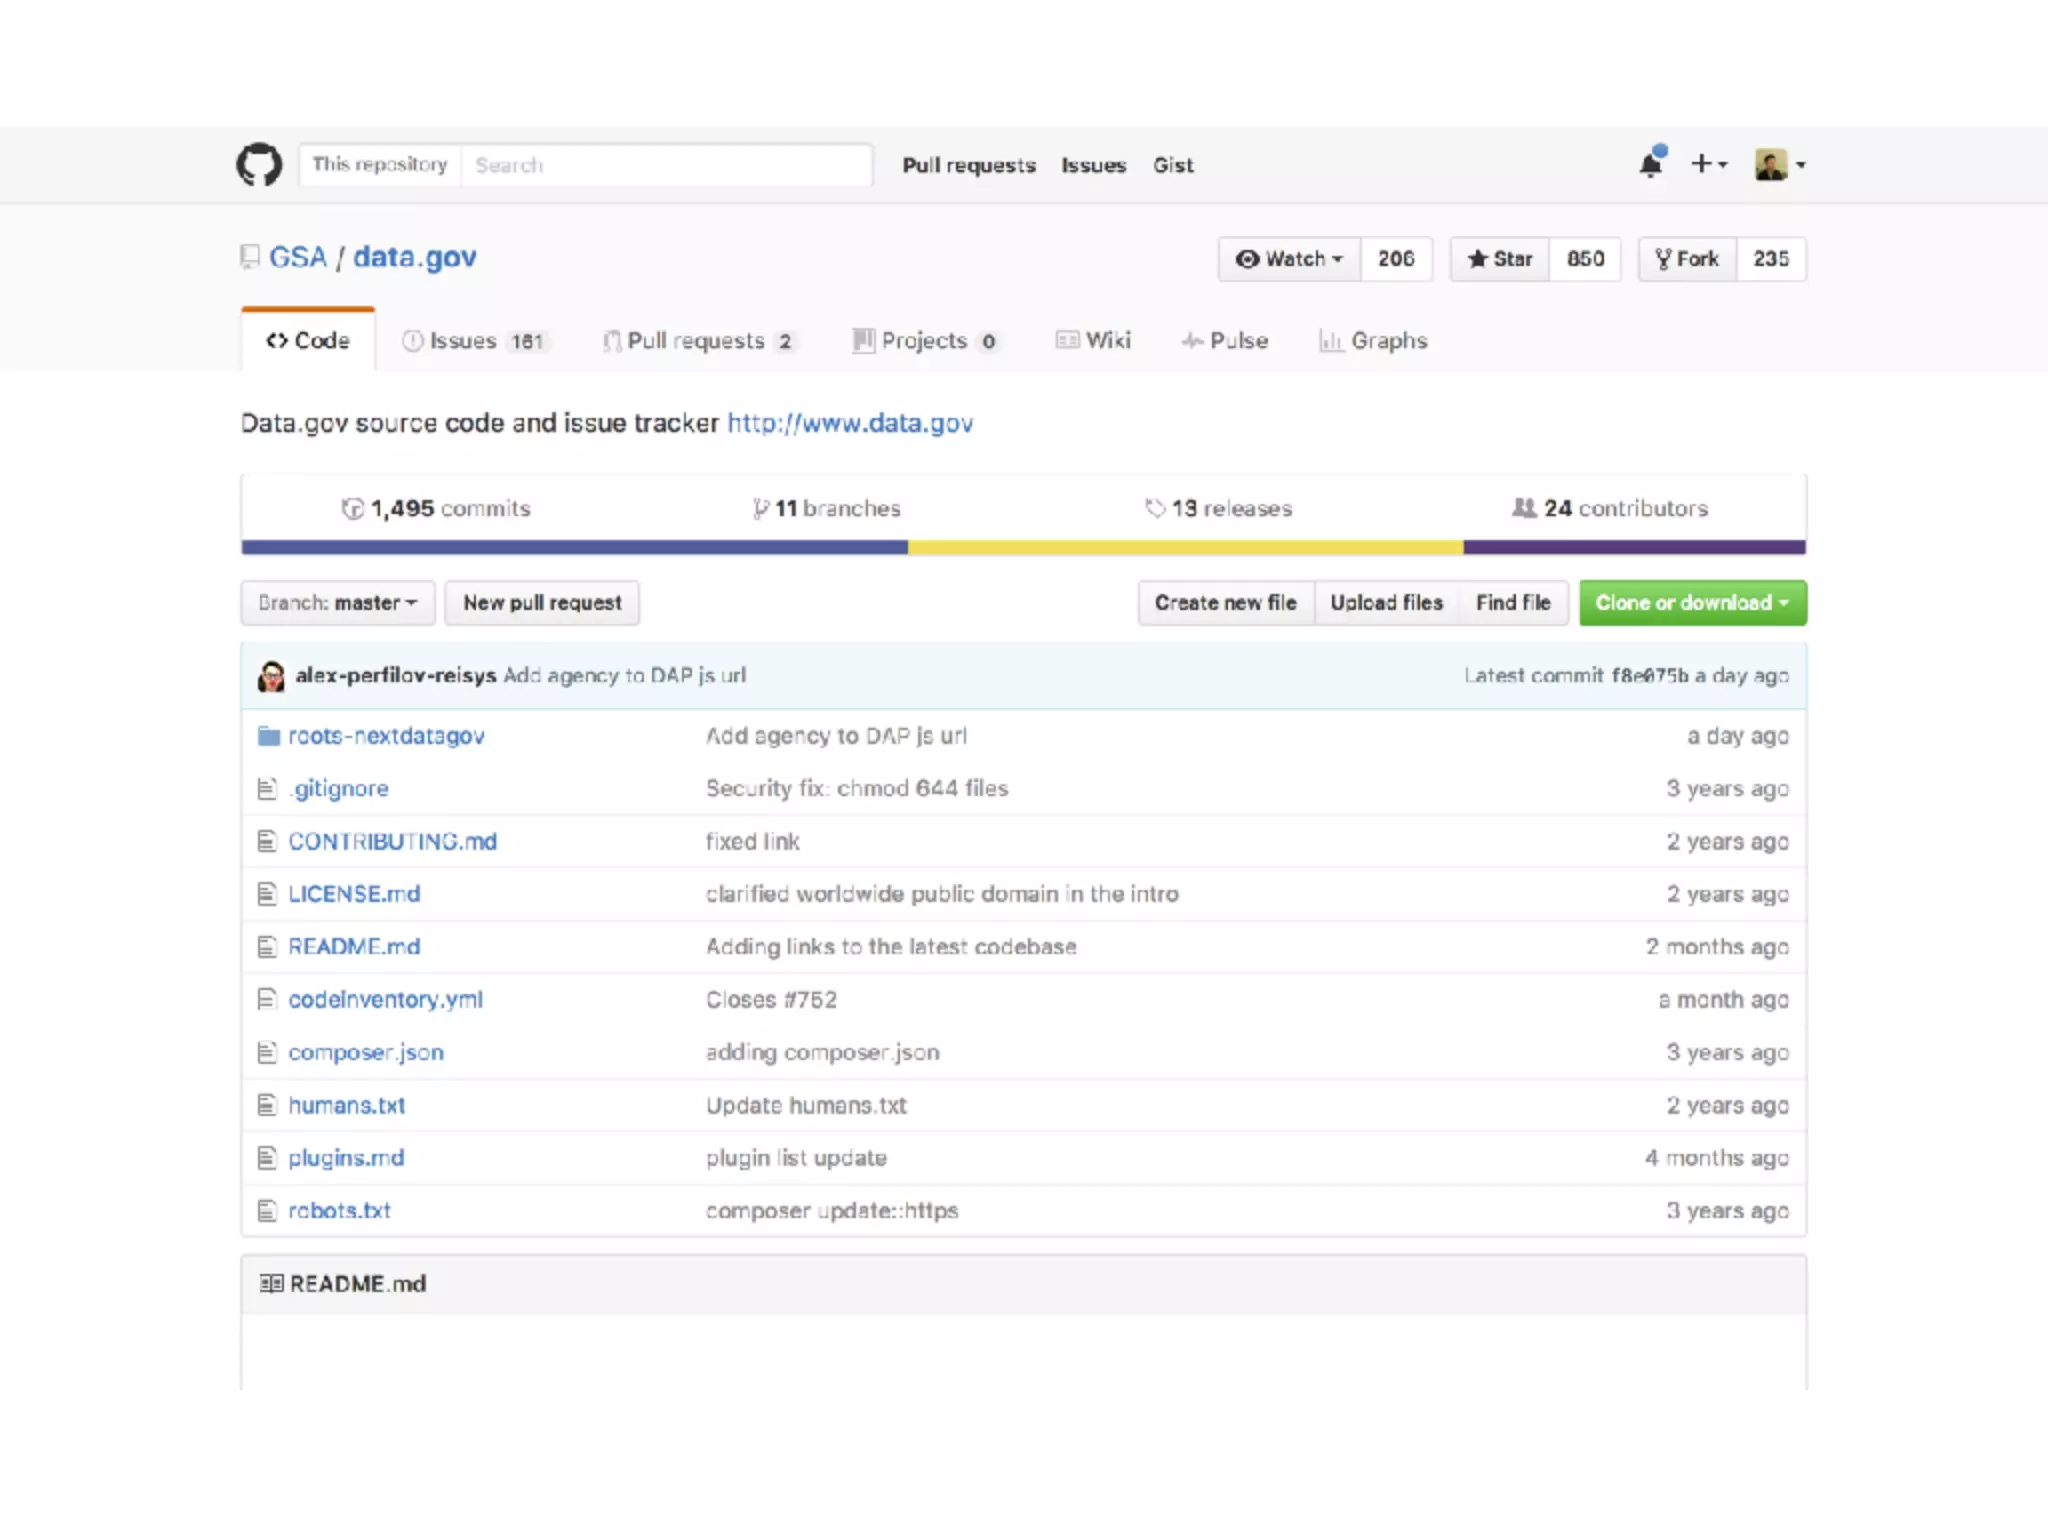Click the branches fork icon

point(761,509)
